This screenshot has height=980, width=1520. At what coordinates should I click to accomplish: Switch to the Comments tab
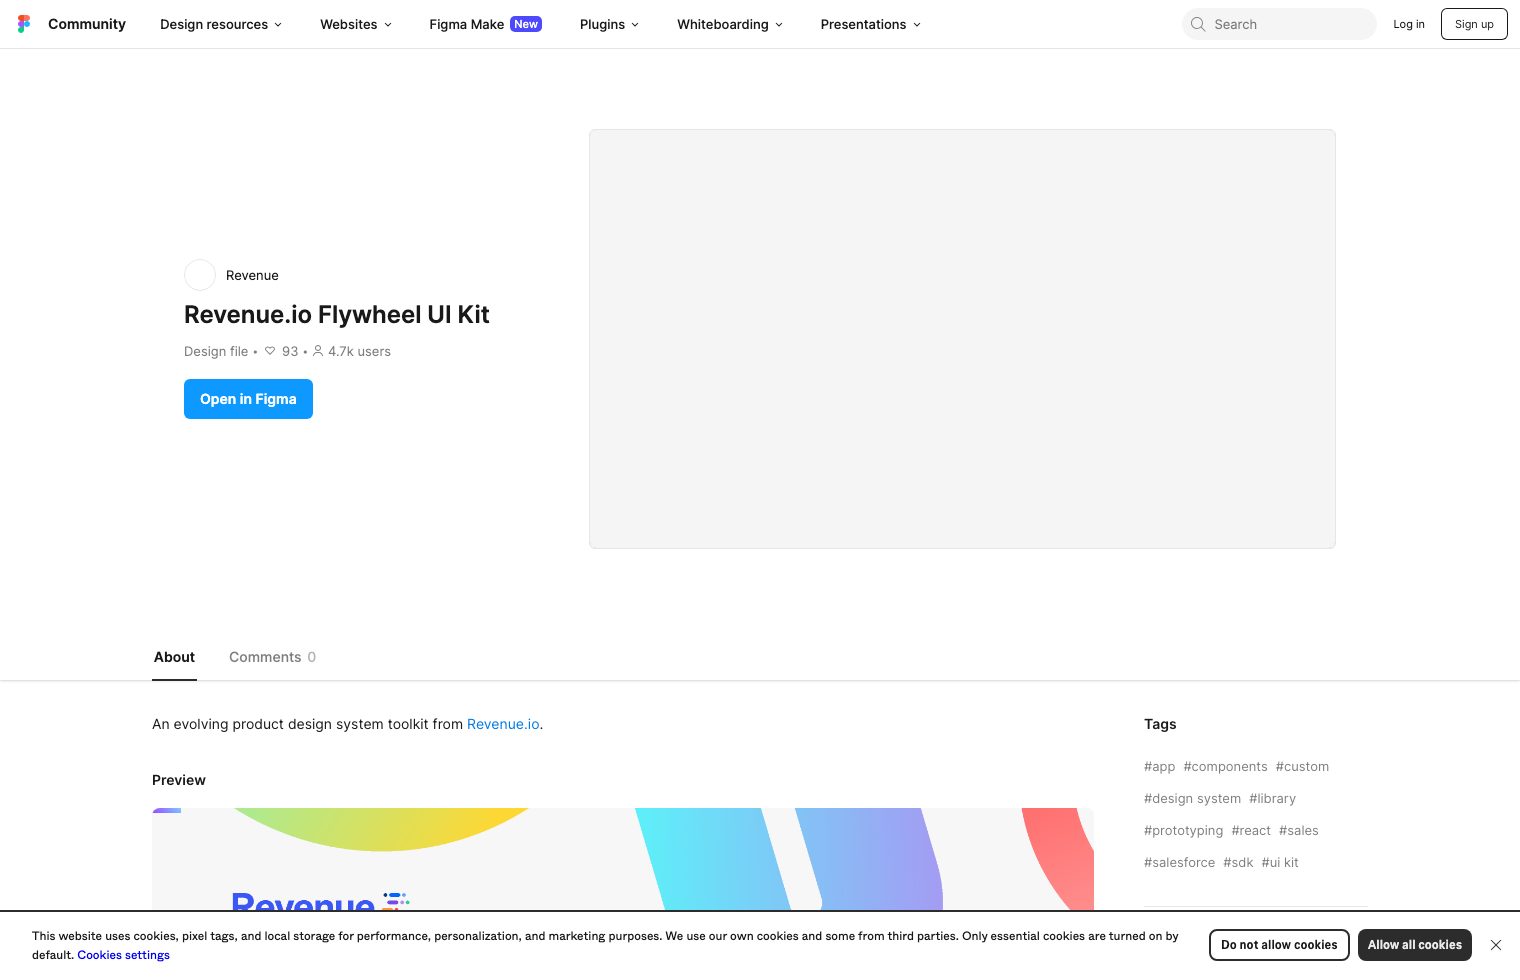[x=265, y=657]
